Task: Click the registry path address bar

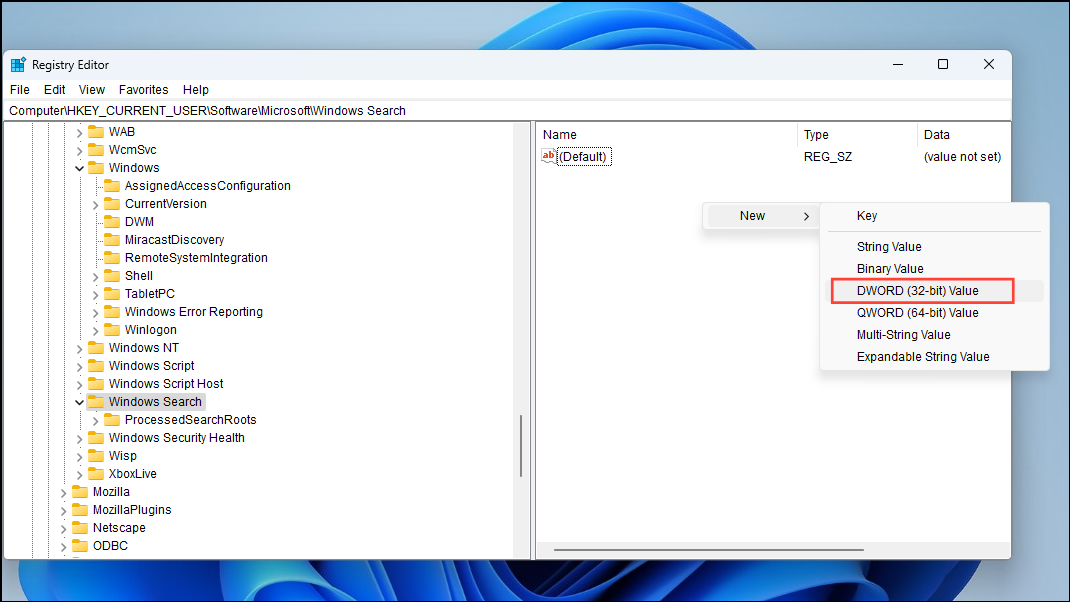Action: tap(508, 111)
